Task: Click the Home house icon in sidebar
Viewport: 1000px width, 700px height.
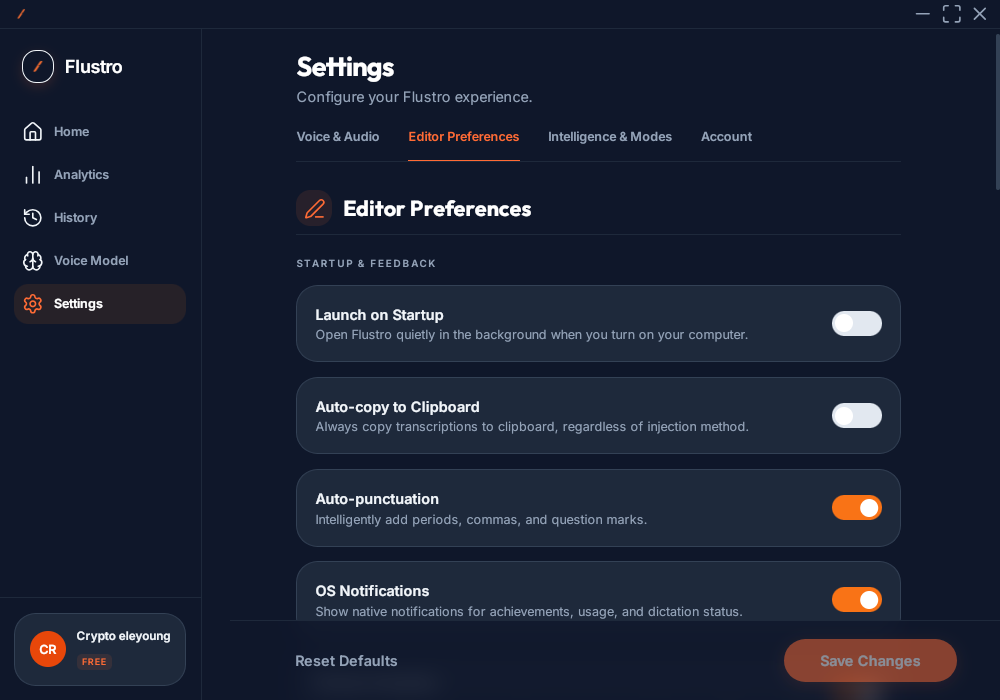Action: pos(33,131)
